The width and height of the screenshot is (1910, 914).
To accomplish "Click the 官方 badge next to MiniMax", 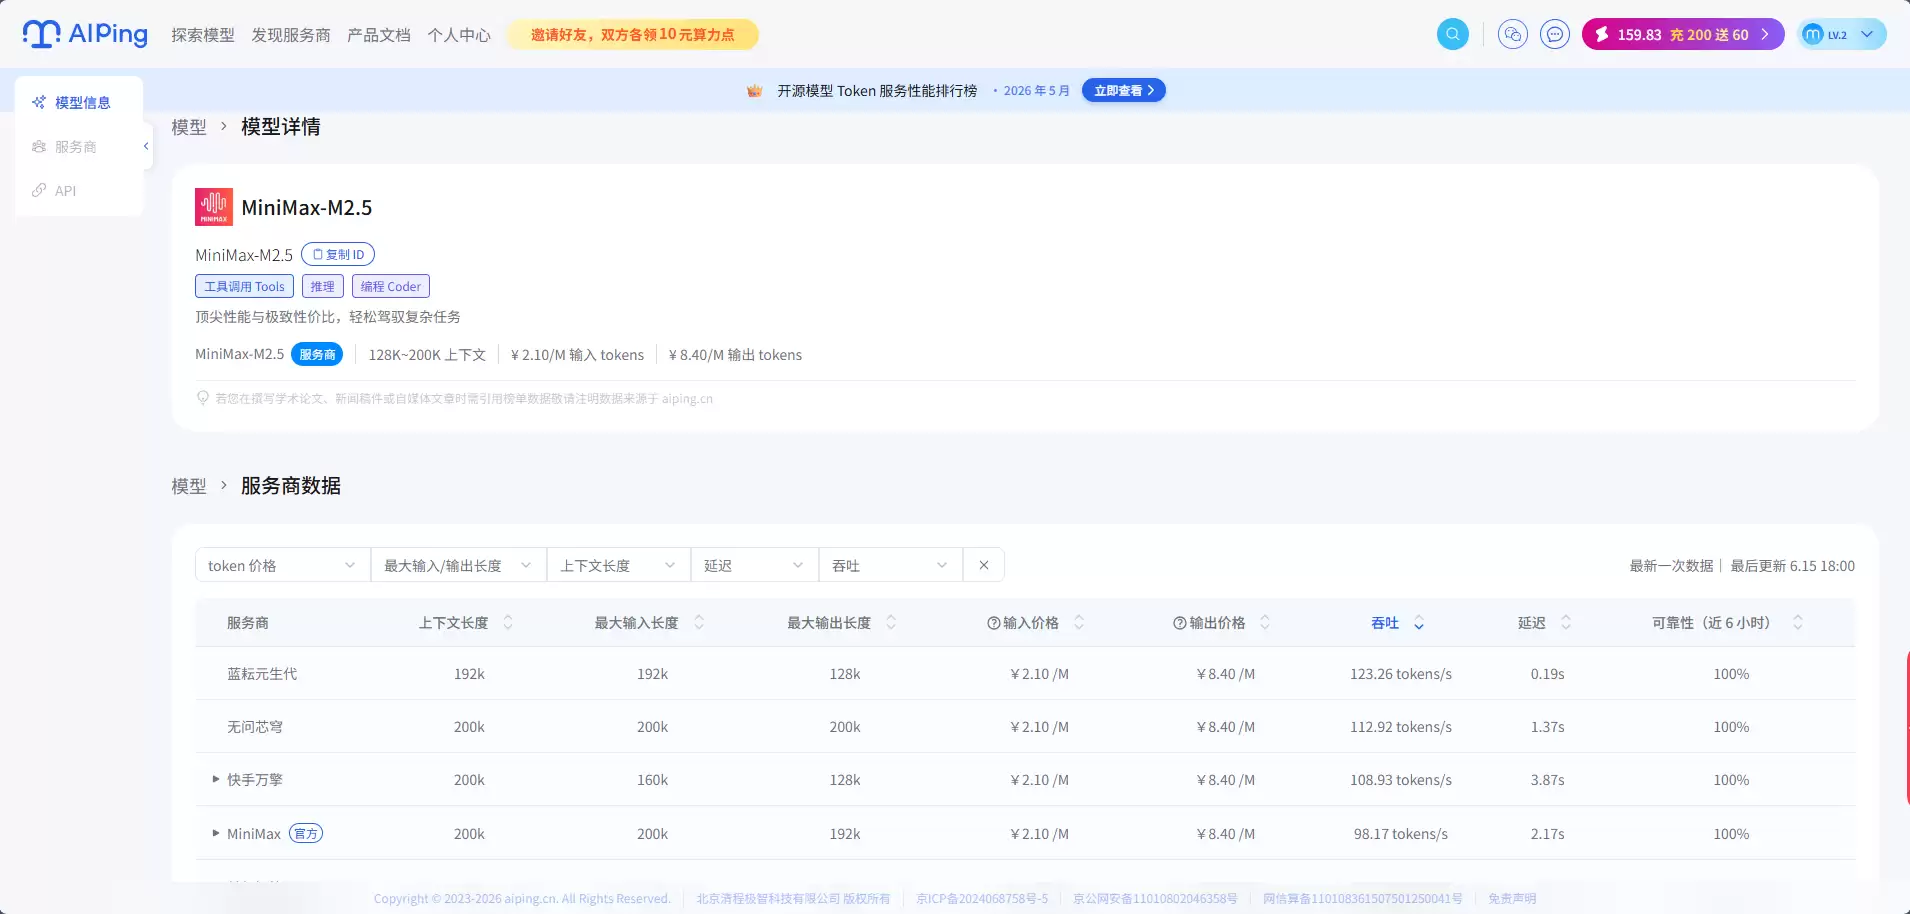I will click(306, 833).
